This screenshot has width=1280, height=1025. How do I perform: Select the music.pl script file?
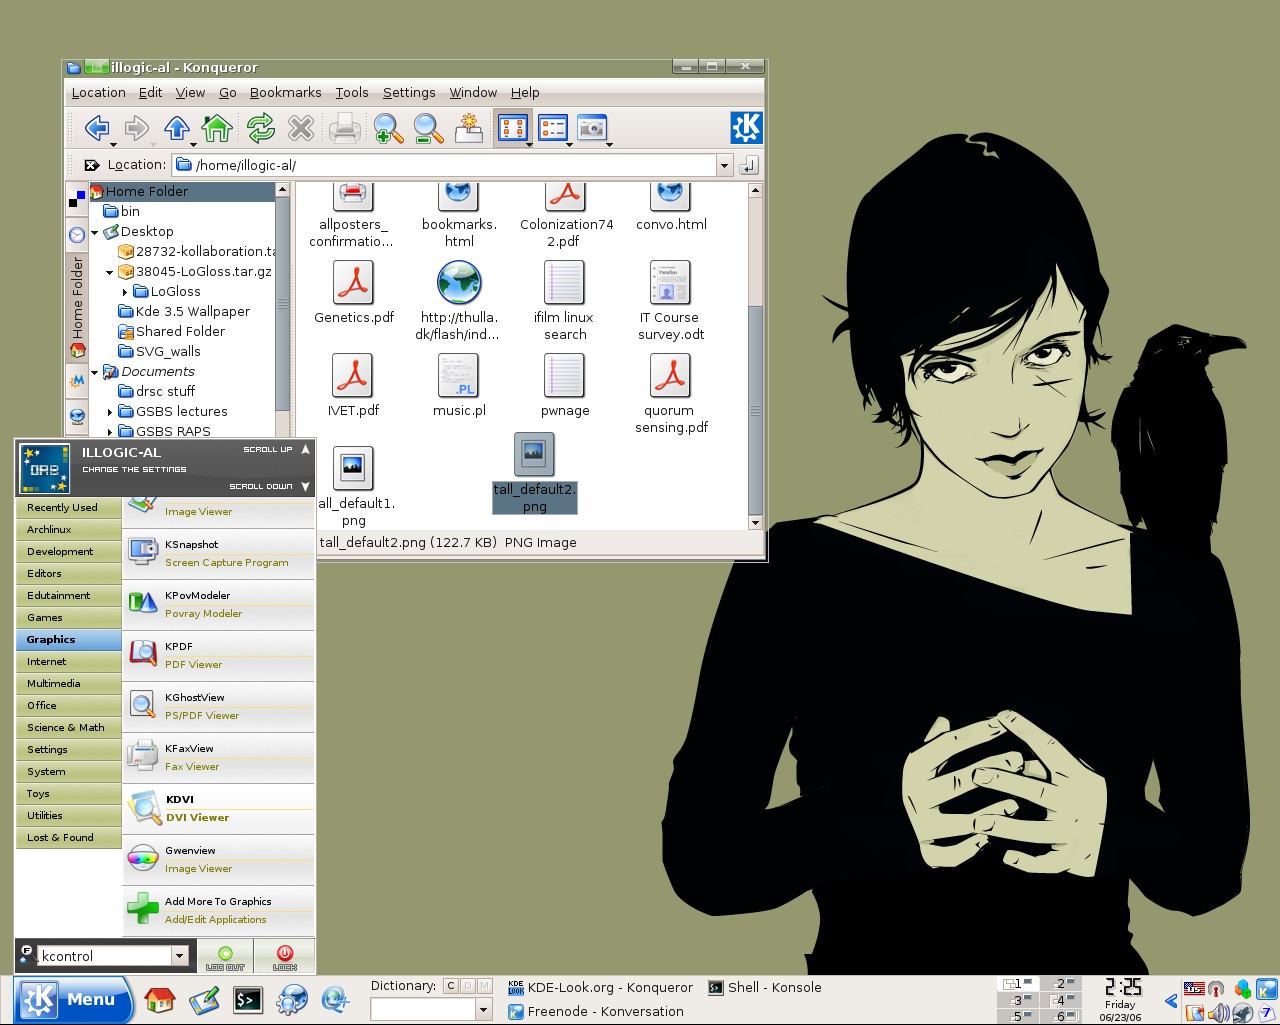tap(459, 376)
